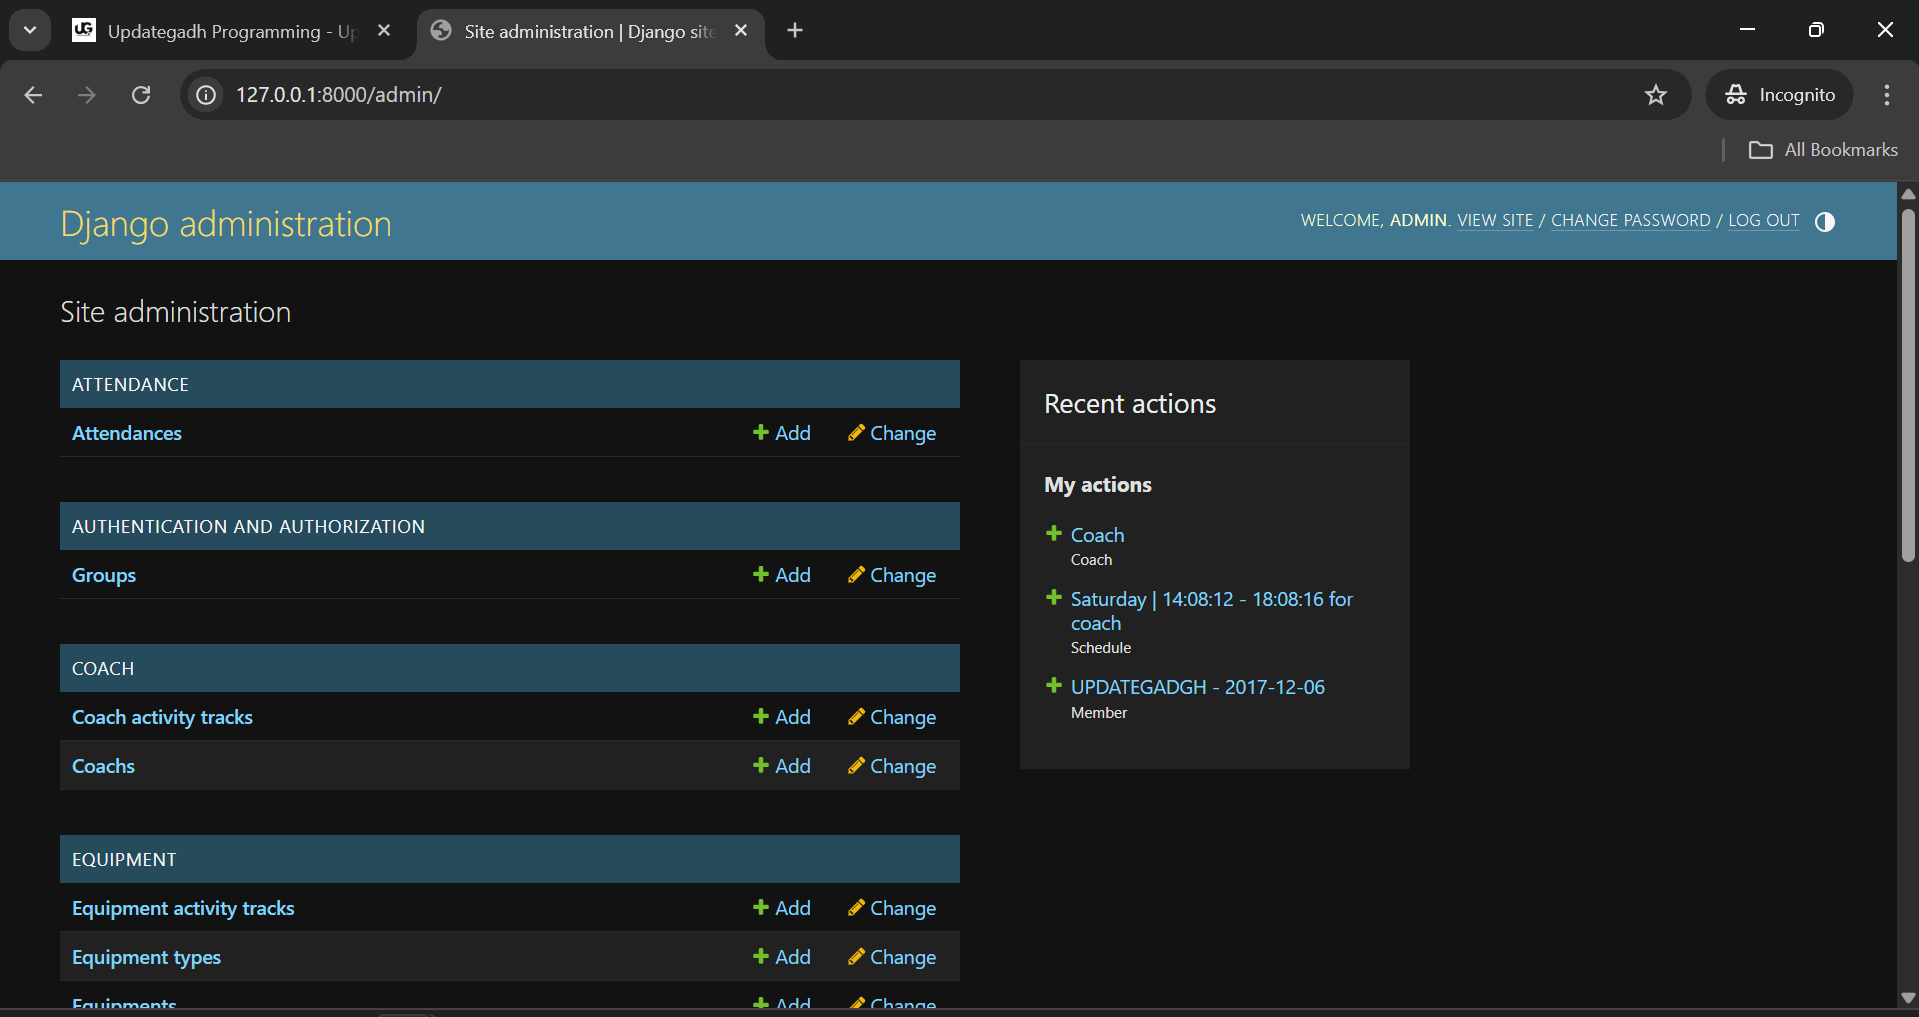The height and width of the screenshot is (1017, 1919).
Task: Open the Coach recent action entry
Action: pyautogui.click(x=1096, y=535)
